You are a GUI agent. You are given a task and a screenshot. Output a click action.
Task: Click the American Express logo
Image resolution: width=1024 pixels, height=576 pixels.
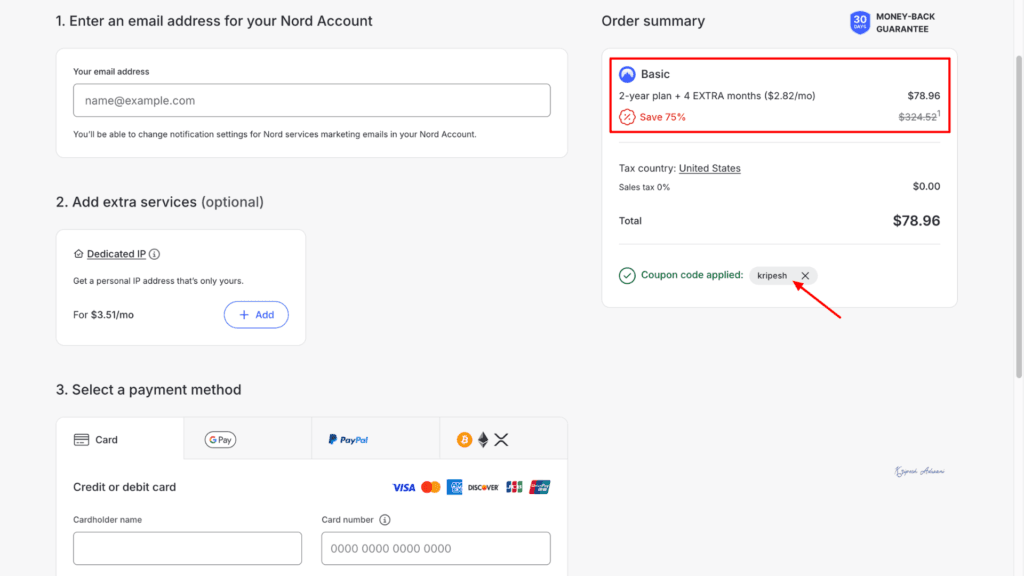coord(455,487)
